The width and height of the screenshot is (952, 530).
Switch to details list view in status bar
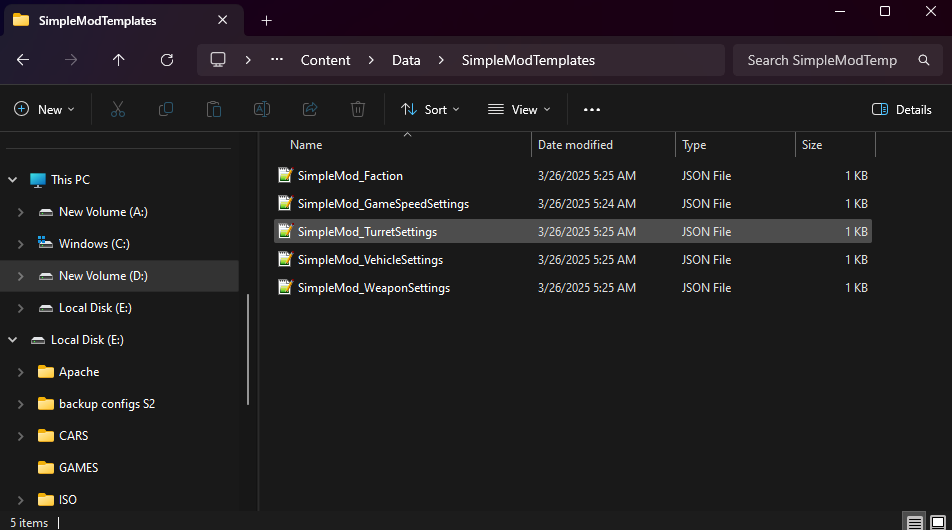pos(914,522)
